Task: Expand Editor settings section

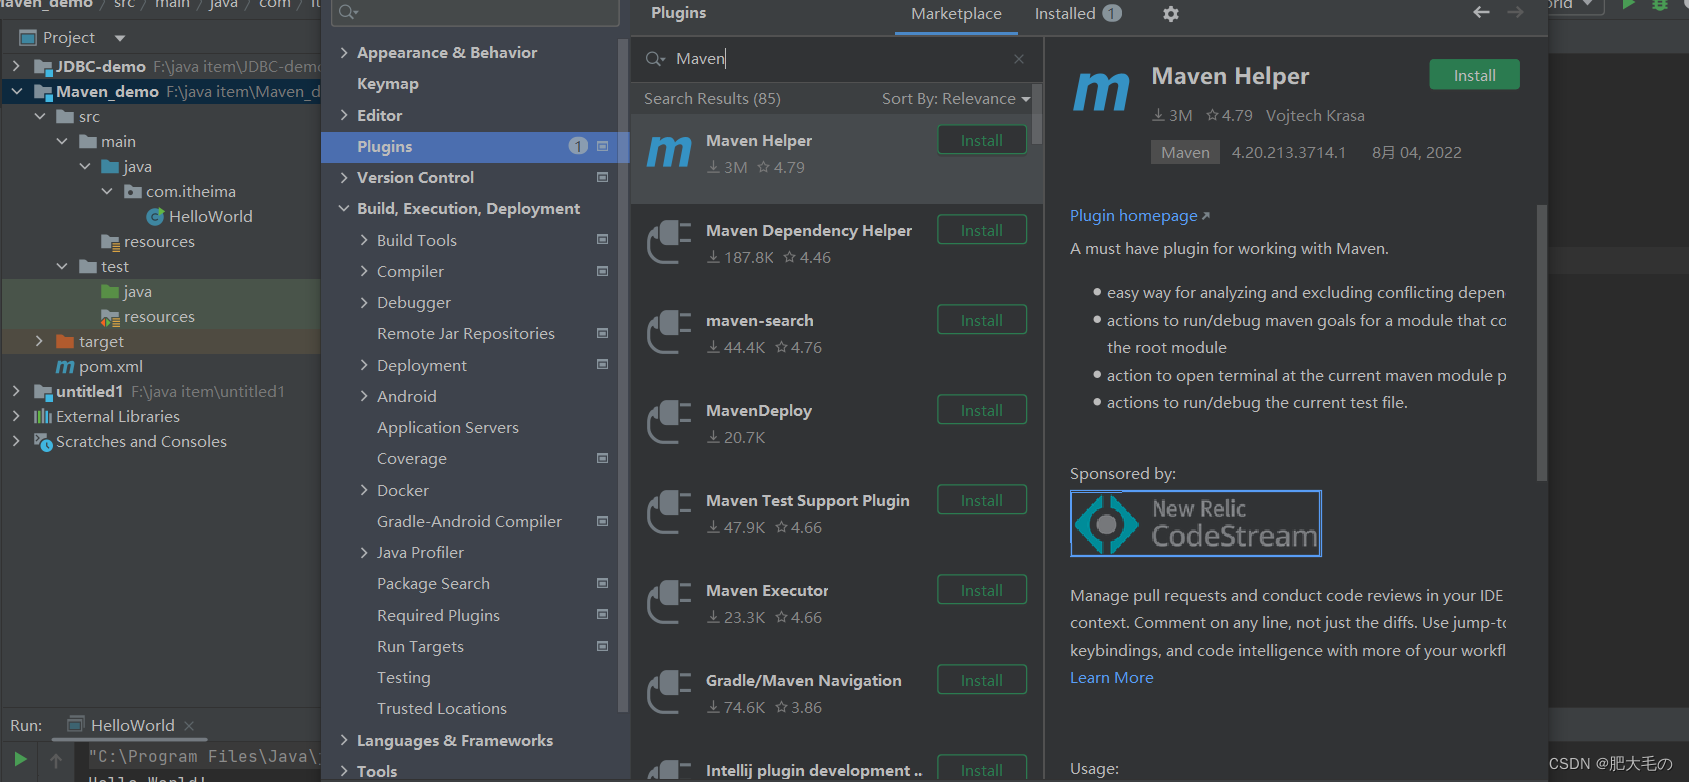Action: point(344,115)
